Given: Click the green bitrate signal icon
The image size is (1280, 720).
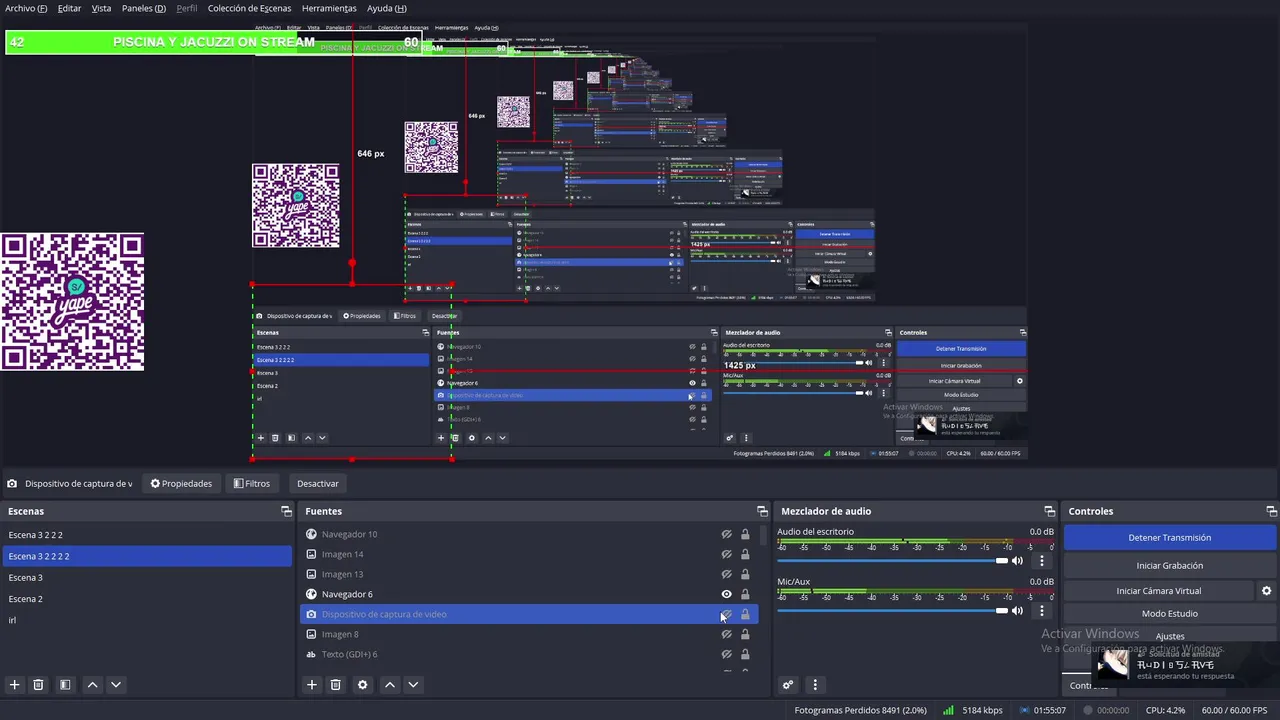Looking at the screenshot, I should point(948,710).
